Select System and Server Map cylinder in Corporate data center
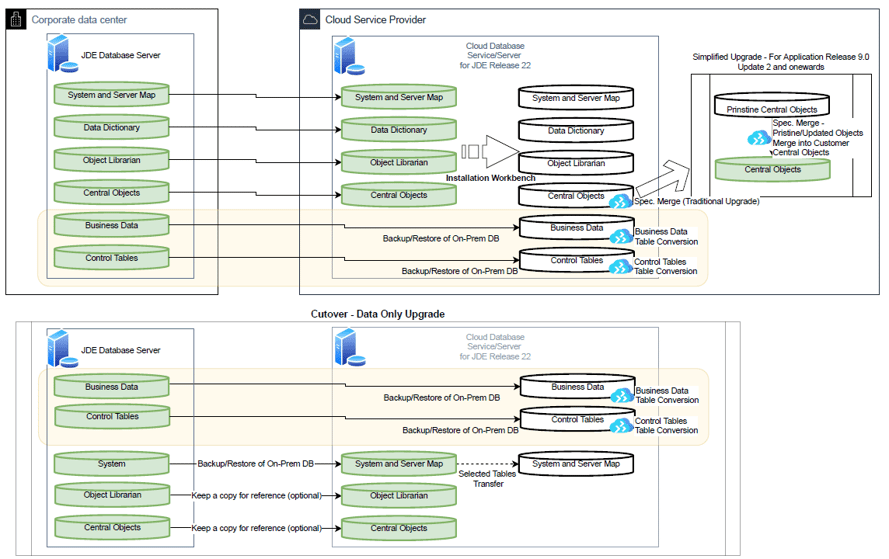 click(112, 95)
